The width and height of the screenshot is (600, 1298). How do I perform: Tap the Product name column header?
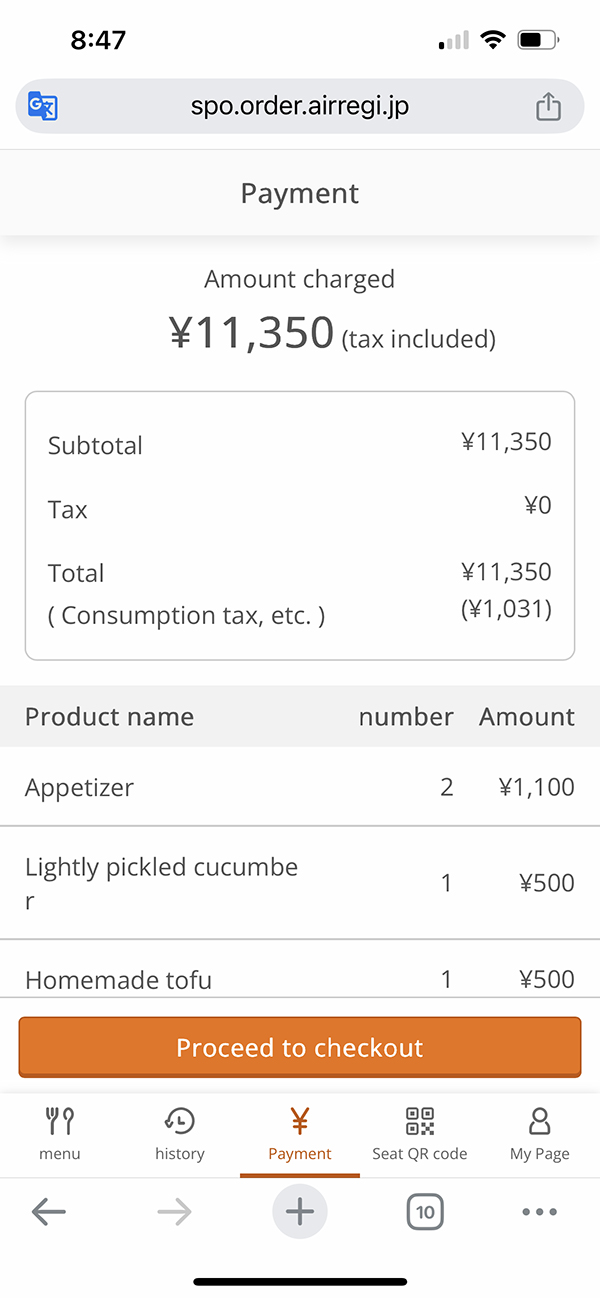coord(110,716)
